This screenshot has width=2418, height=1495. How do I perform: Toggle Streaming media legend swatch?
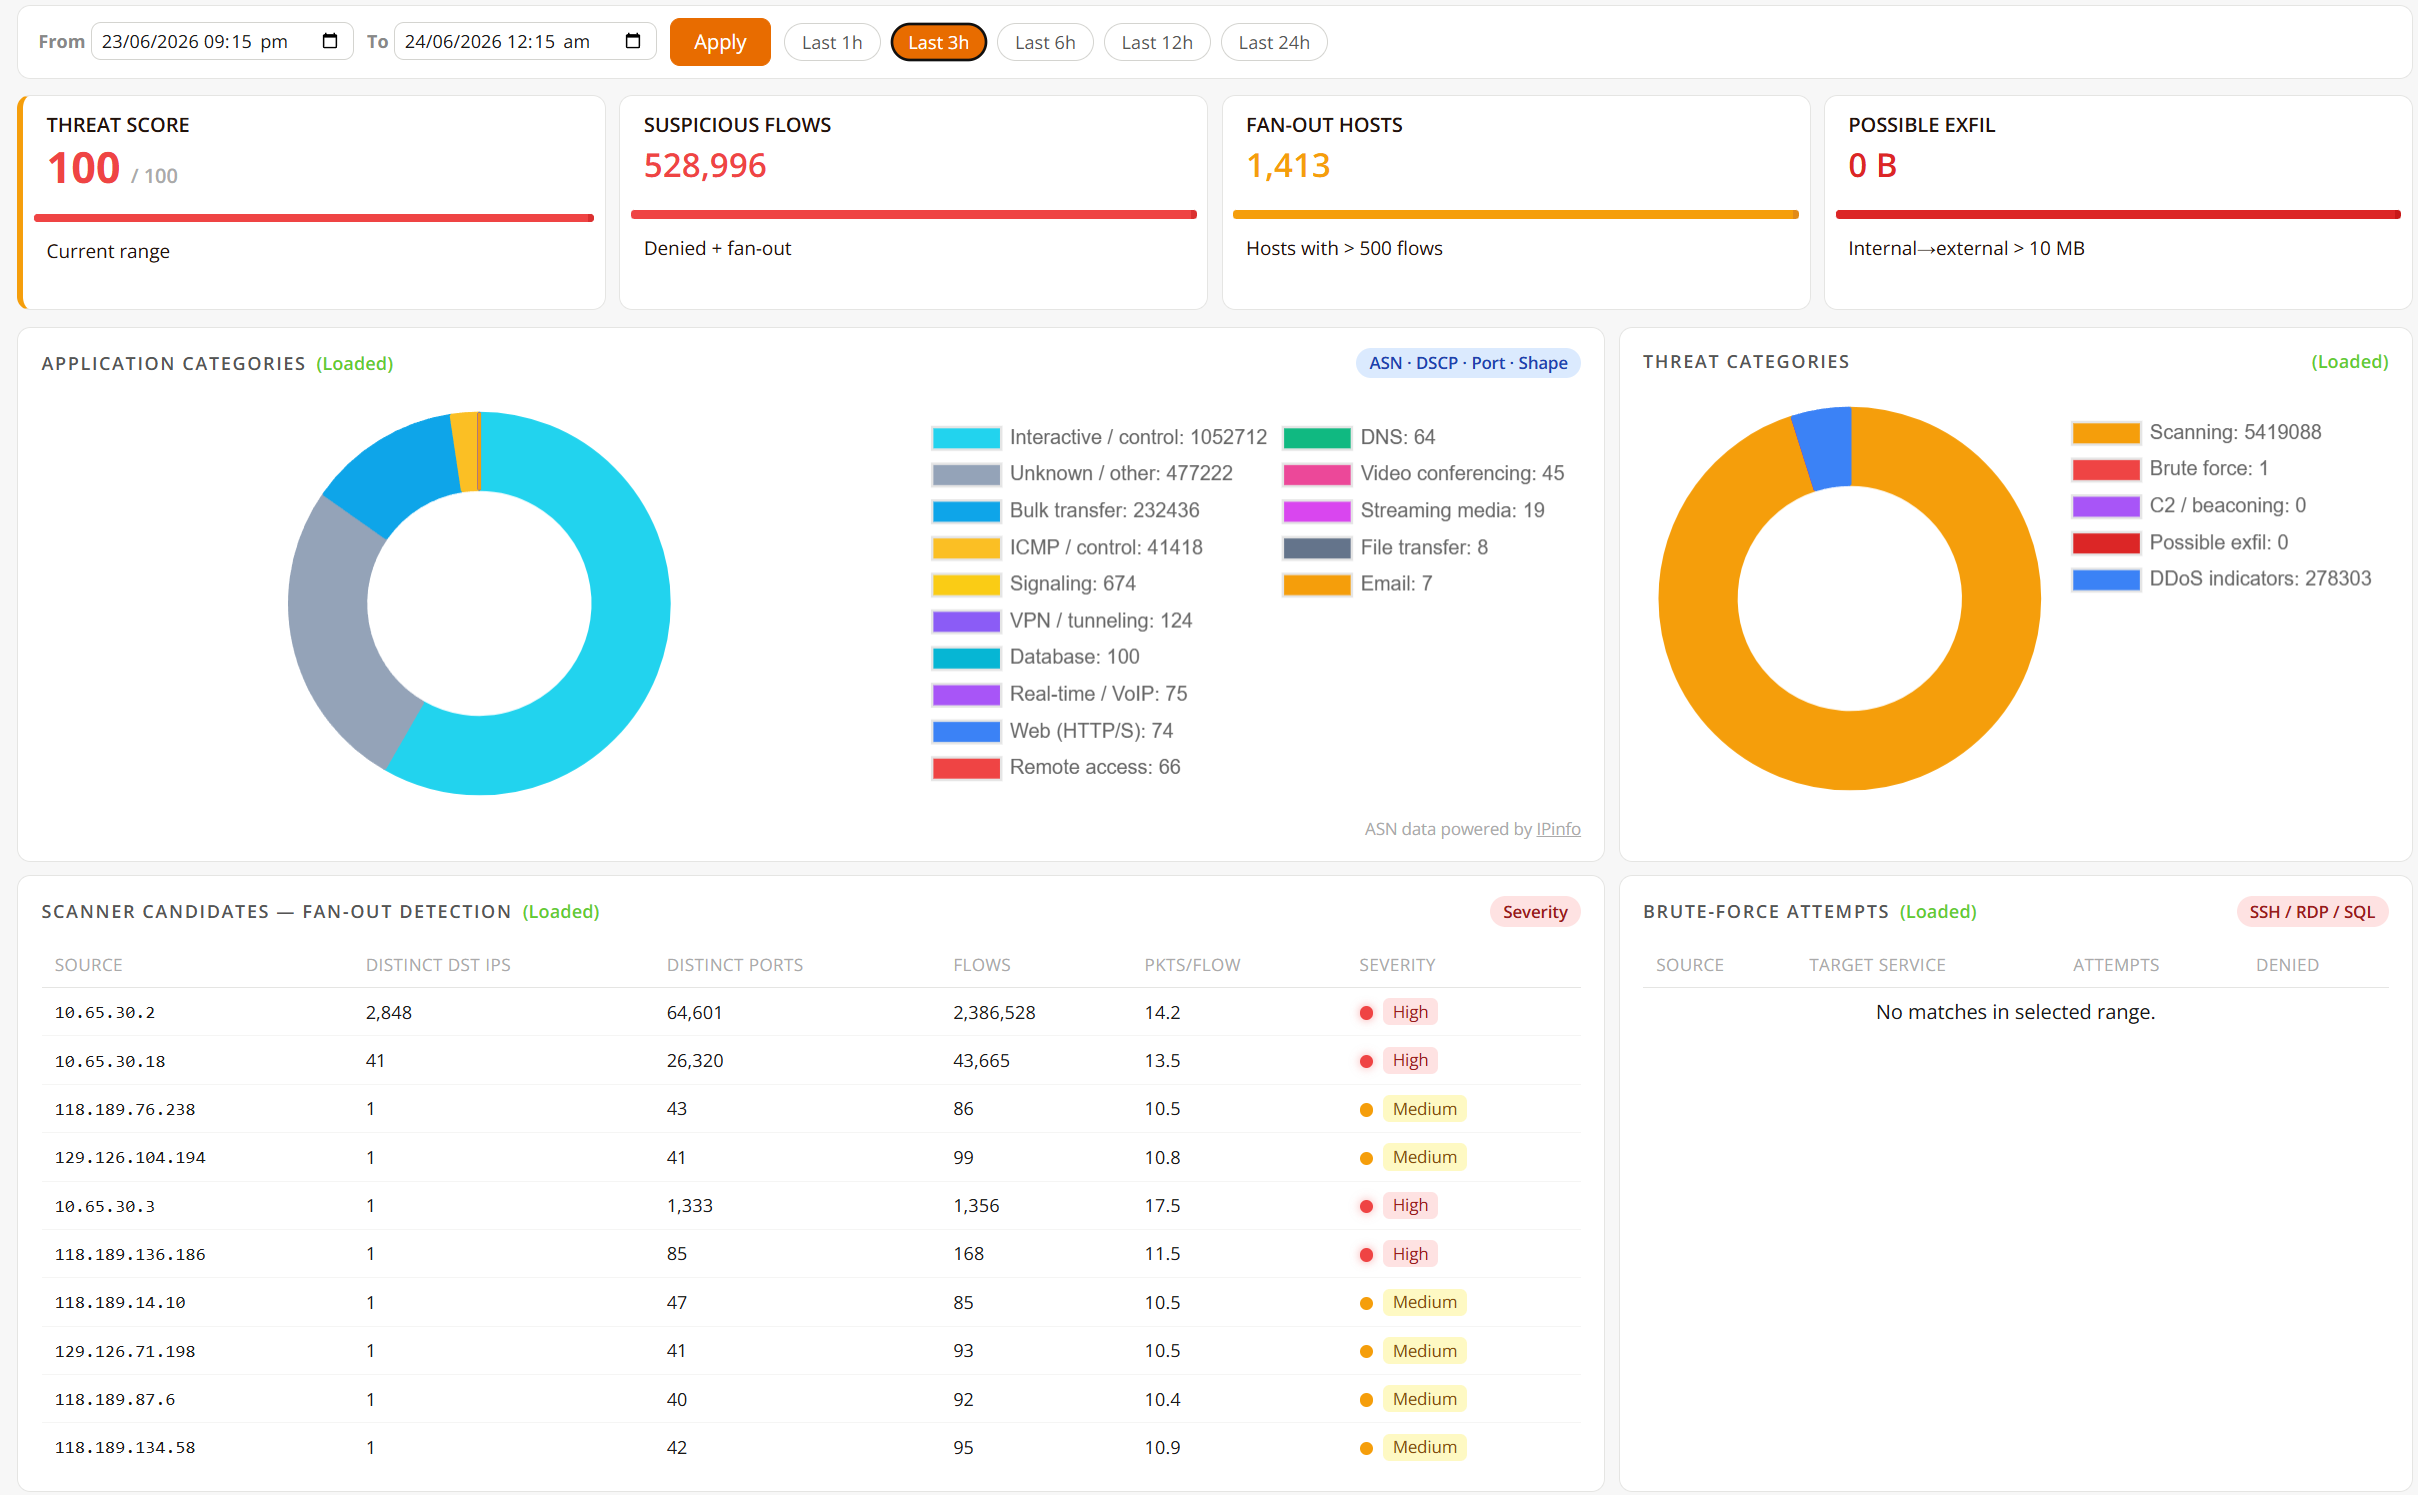pyautogui.click(x=1317, y=511)
